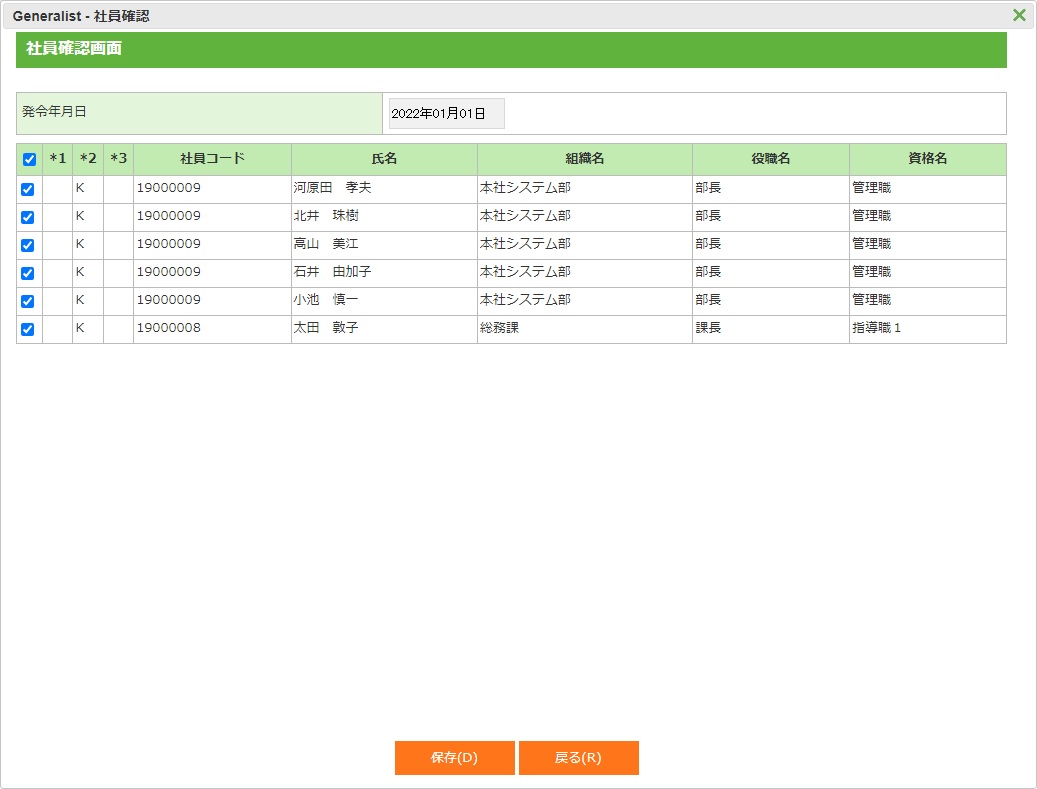Close the 社員確認 dialog with X icon

point(1019,15)
